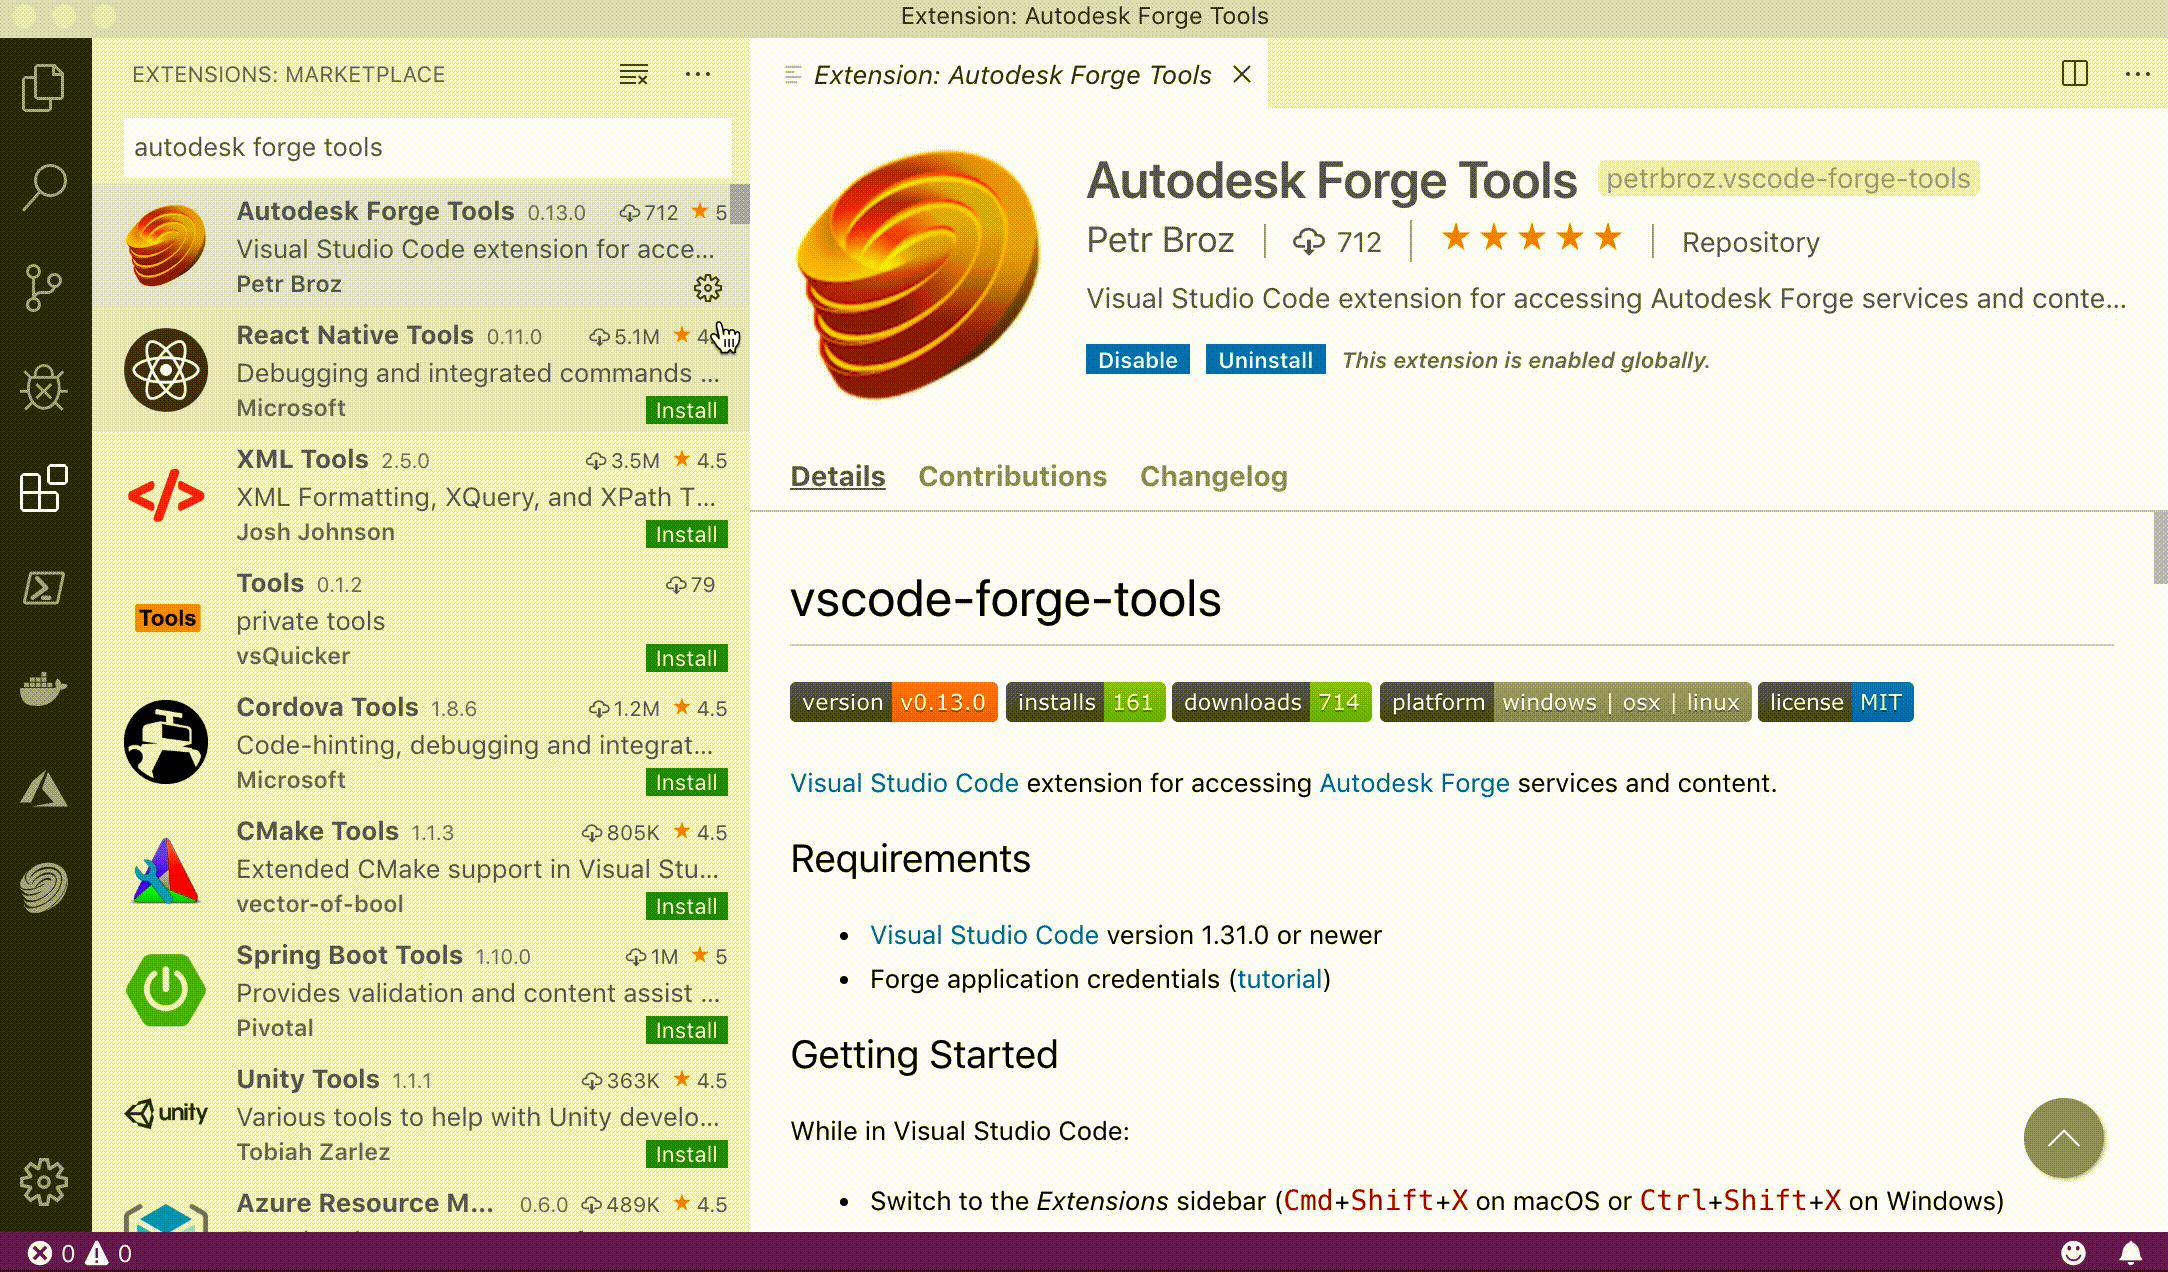2168x1272 pixels.
Task: Open the Contributions tab in extension panel
Action: click(1011, 475)
